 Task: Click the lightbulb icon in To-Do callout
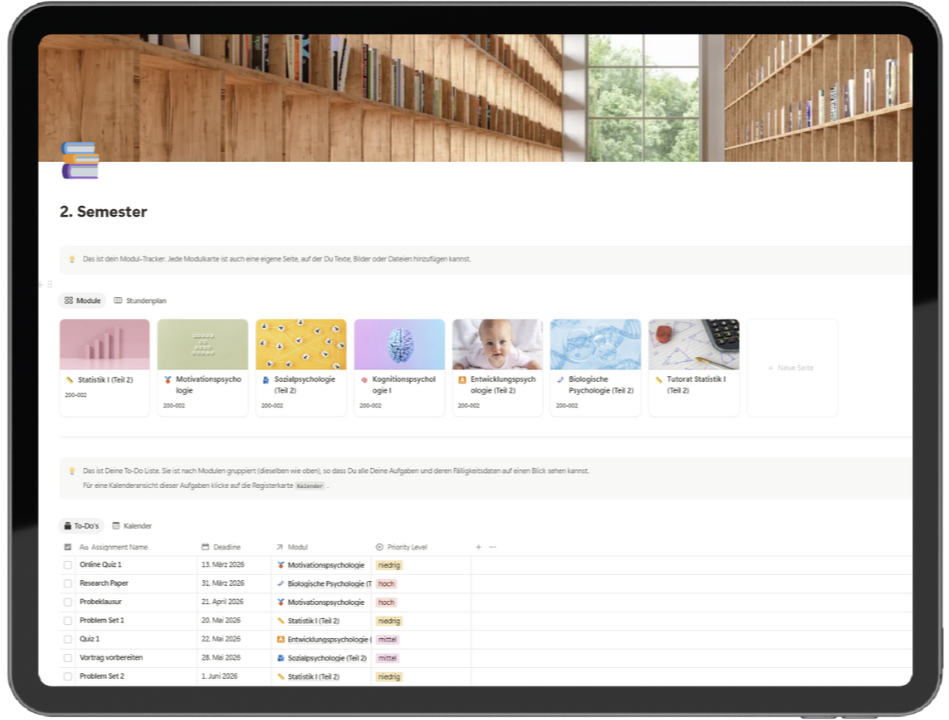pyautogui.click(x=72, y=470)
